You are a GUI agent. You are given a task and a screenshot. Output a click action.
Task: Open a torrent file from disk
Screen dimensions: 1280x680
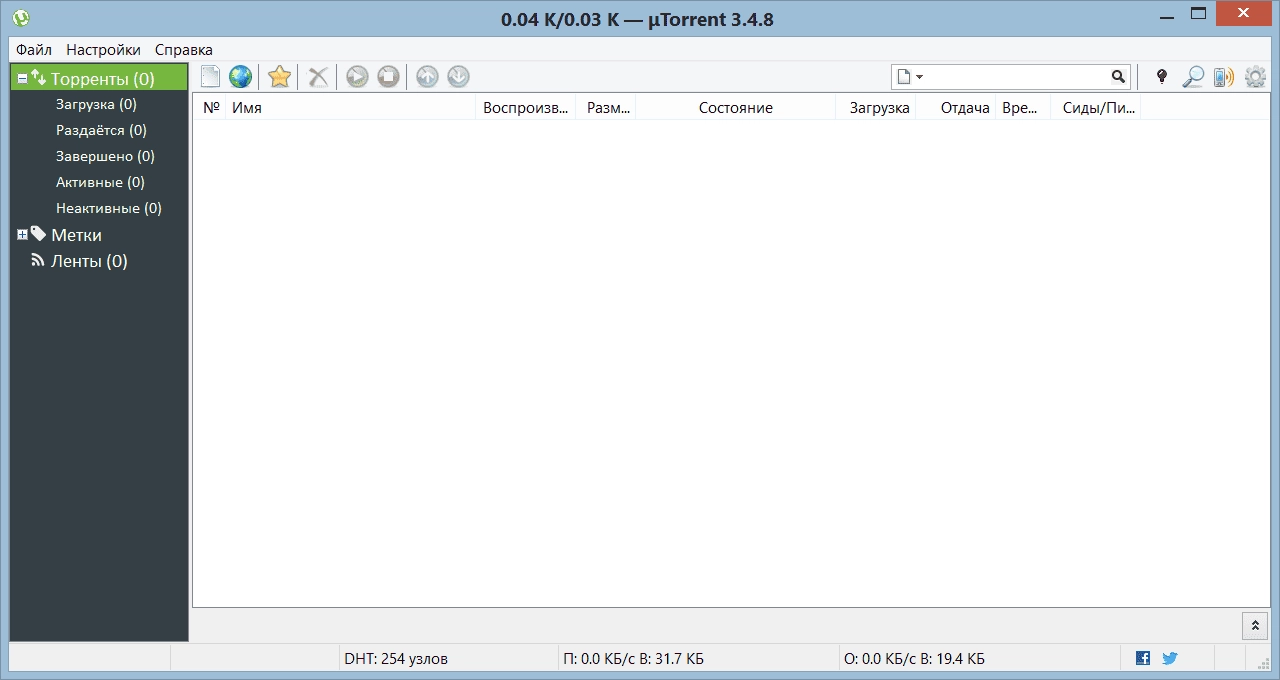point(210,76)
